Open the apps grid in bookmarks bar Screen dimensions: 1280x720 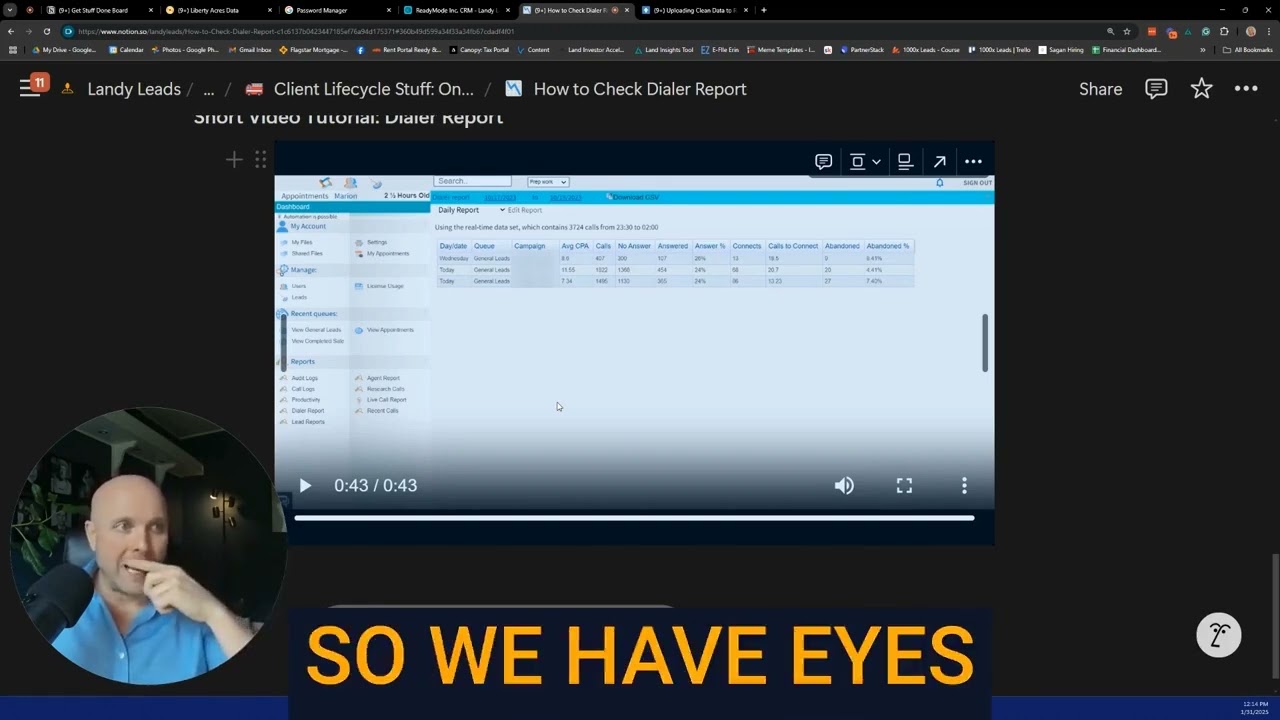click(13, 49)
